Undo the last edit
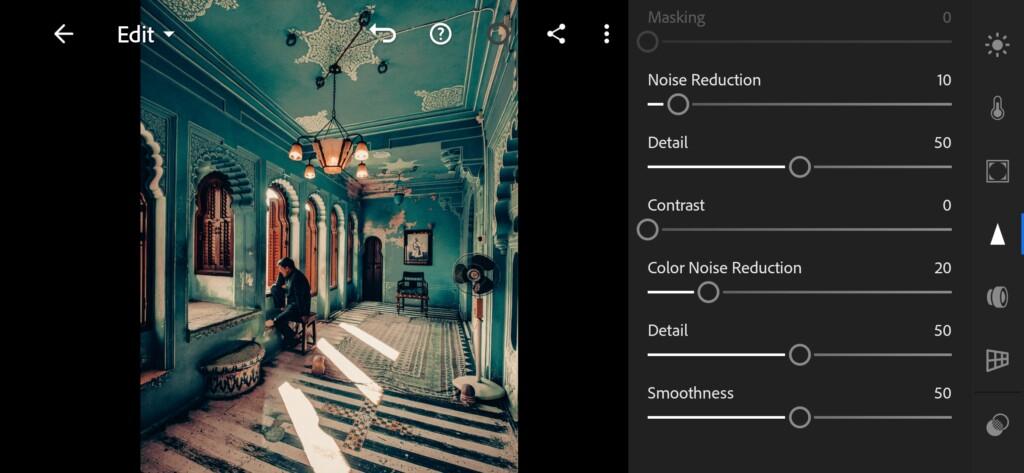Viewport: 1024px width, 473px height. pos(383,33)
